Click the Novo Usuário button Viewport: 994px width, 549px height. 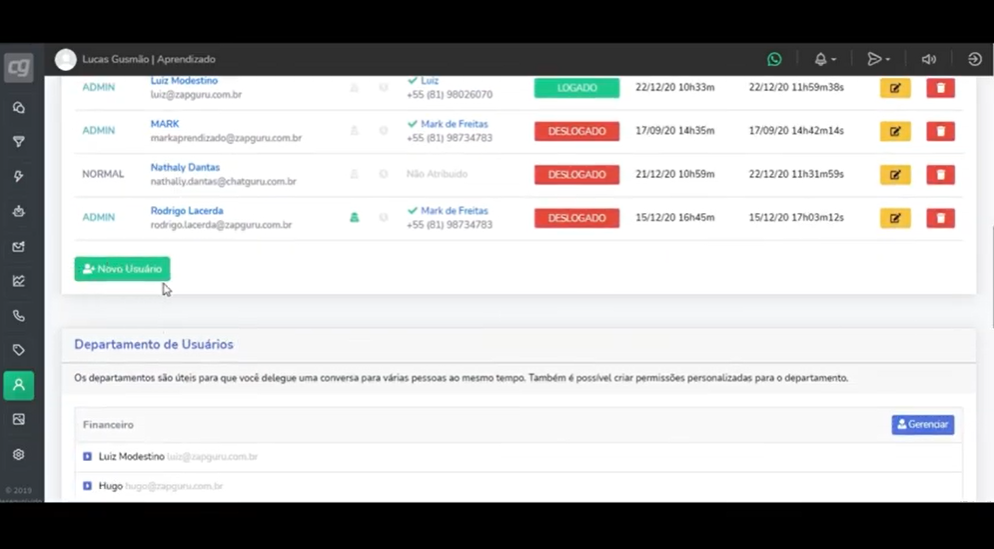pyautogui.click(x=122, y=269)
